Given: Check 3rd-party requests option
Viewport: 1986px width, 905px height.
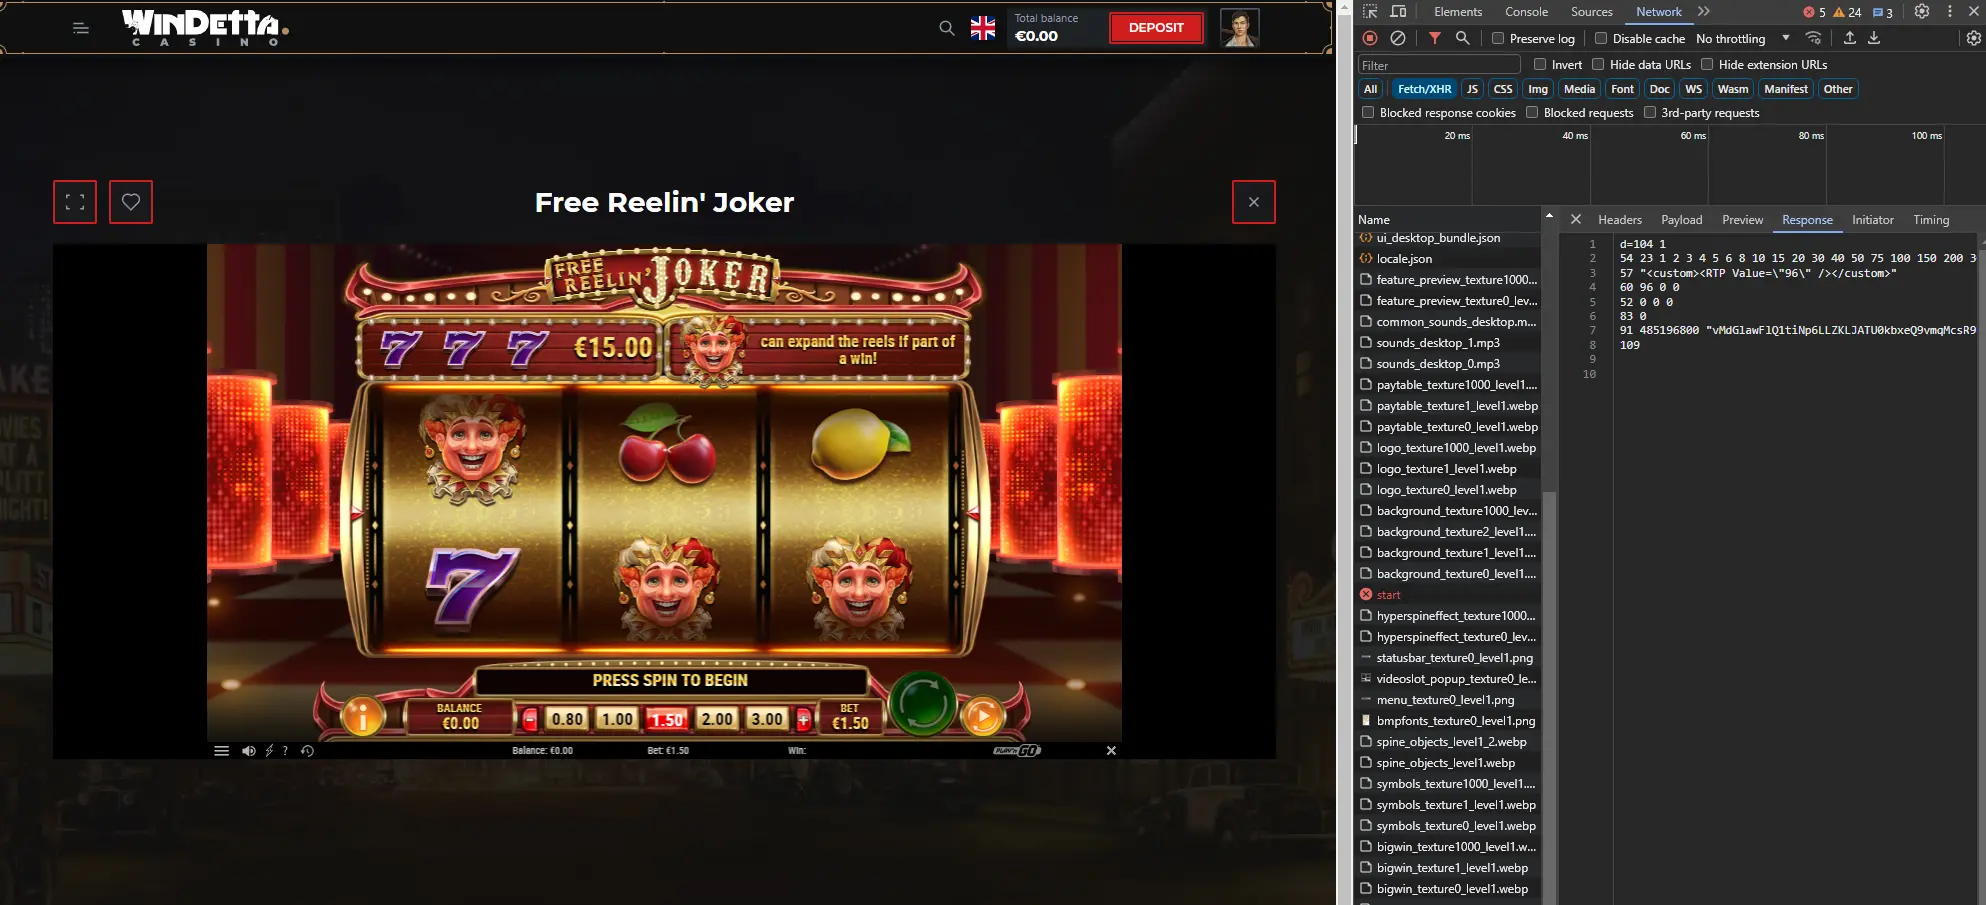Looking at the screenshot, I should pos(1650,112).
